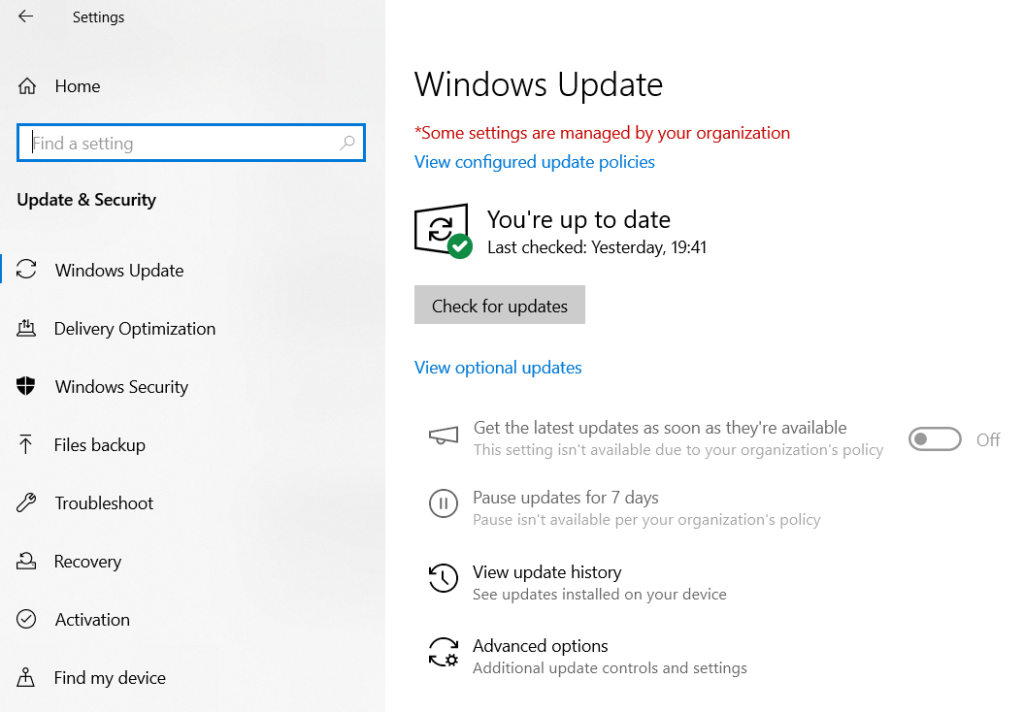The width and height of the screenshot is (1024, 712).
Task: Click the Find my device icon
Action: (x=25, y=677)
